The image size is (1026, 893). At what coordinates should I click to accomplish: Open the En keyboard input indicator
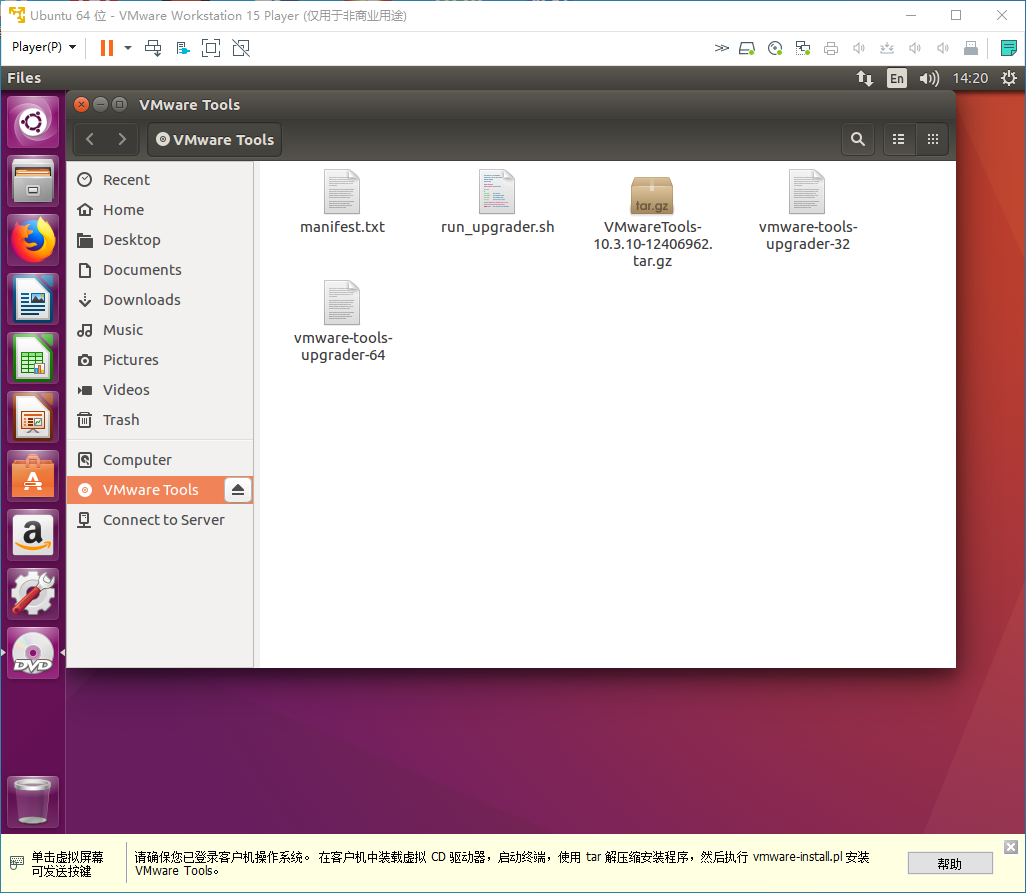pyautogui.click(x=896, y=78)
